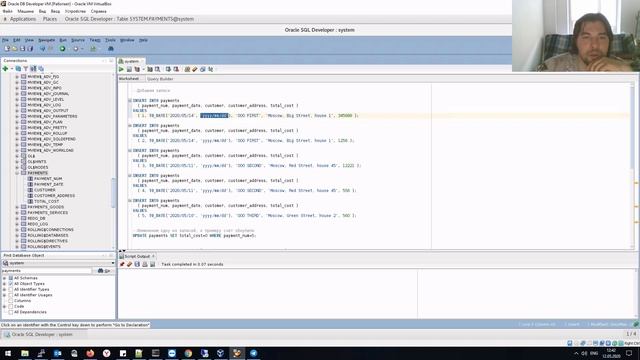Open TeamViewer from the taskbar
Screen dimensions: 640x360
[171, 353]
